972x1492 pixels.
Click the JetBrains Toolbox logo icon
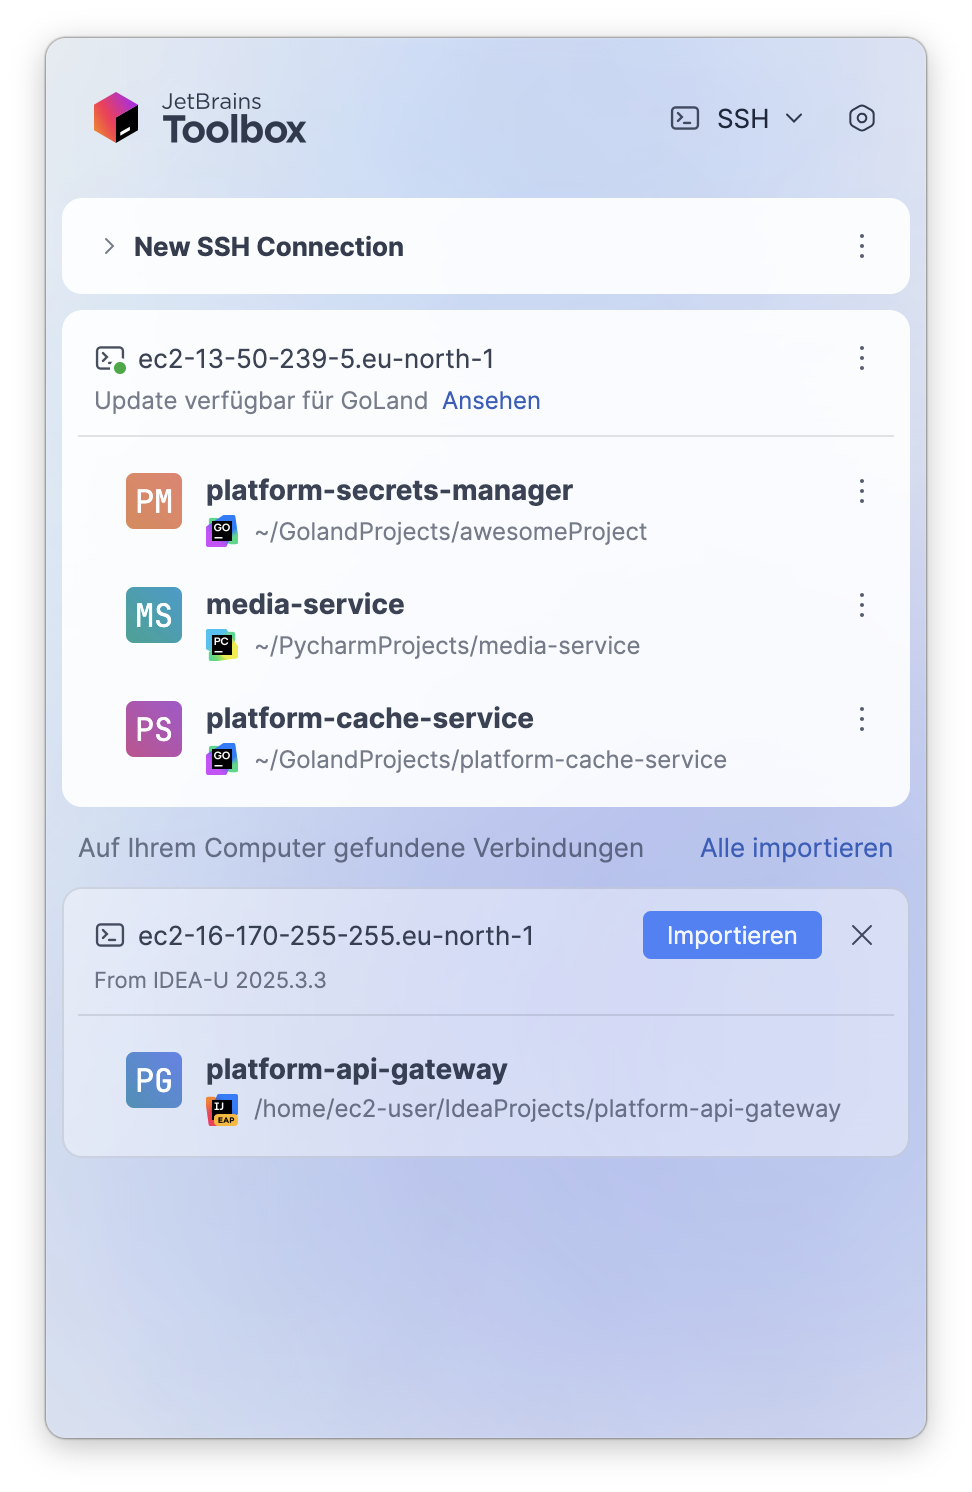pos(116,118)
